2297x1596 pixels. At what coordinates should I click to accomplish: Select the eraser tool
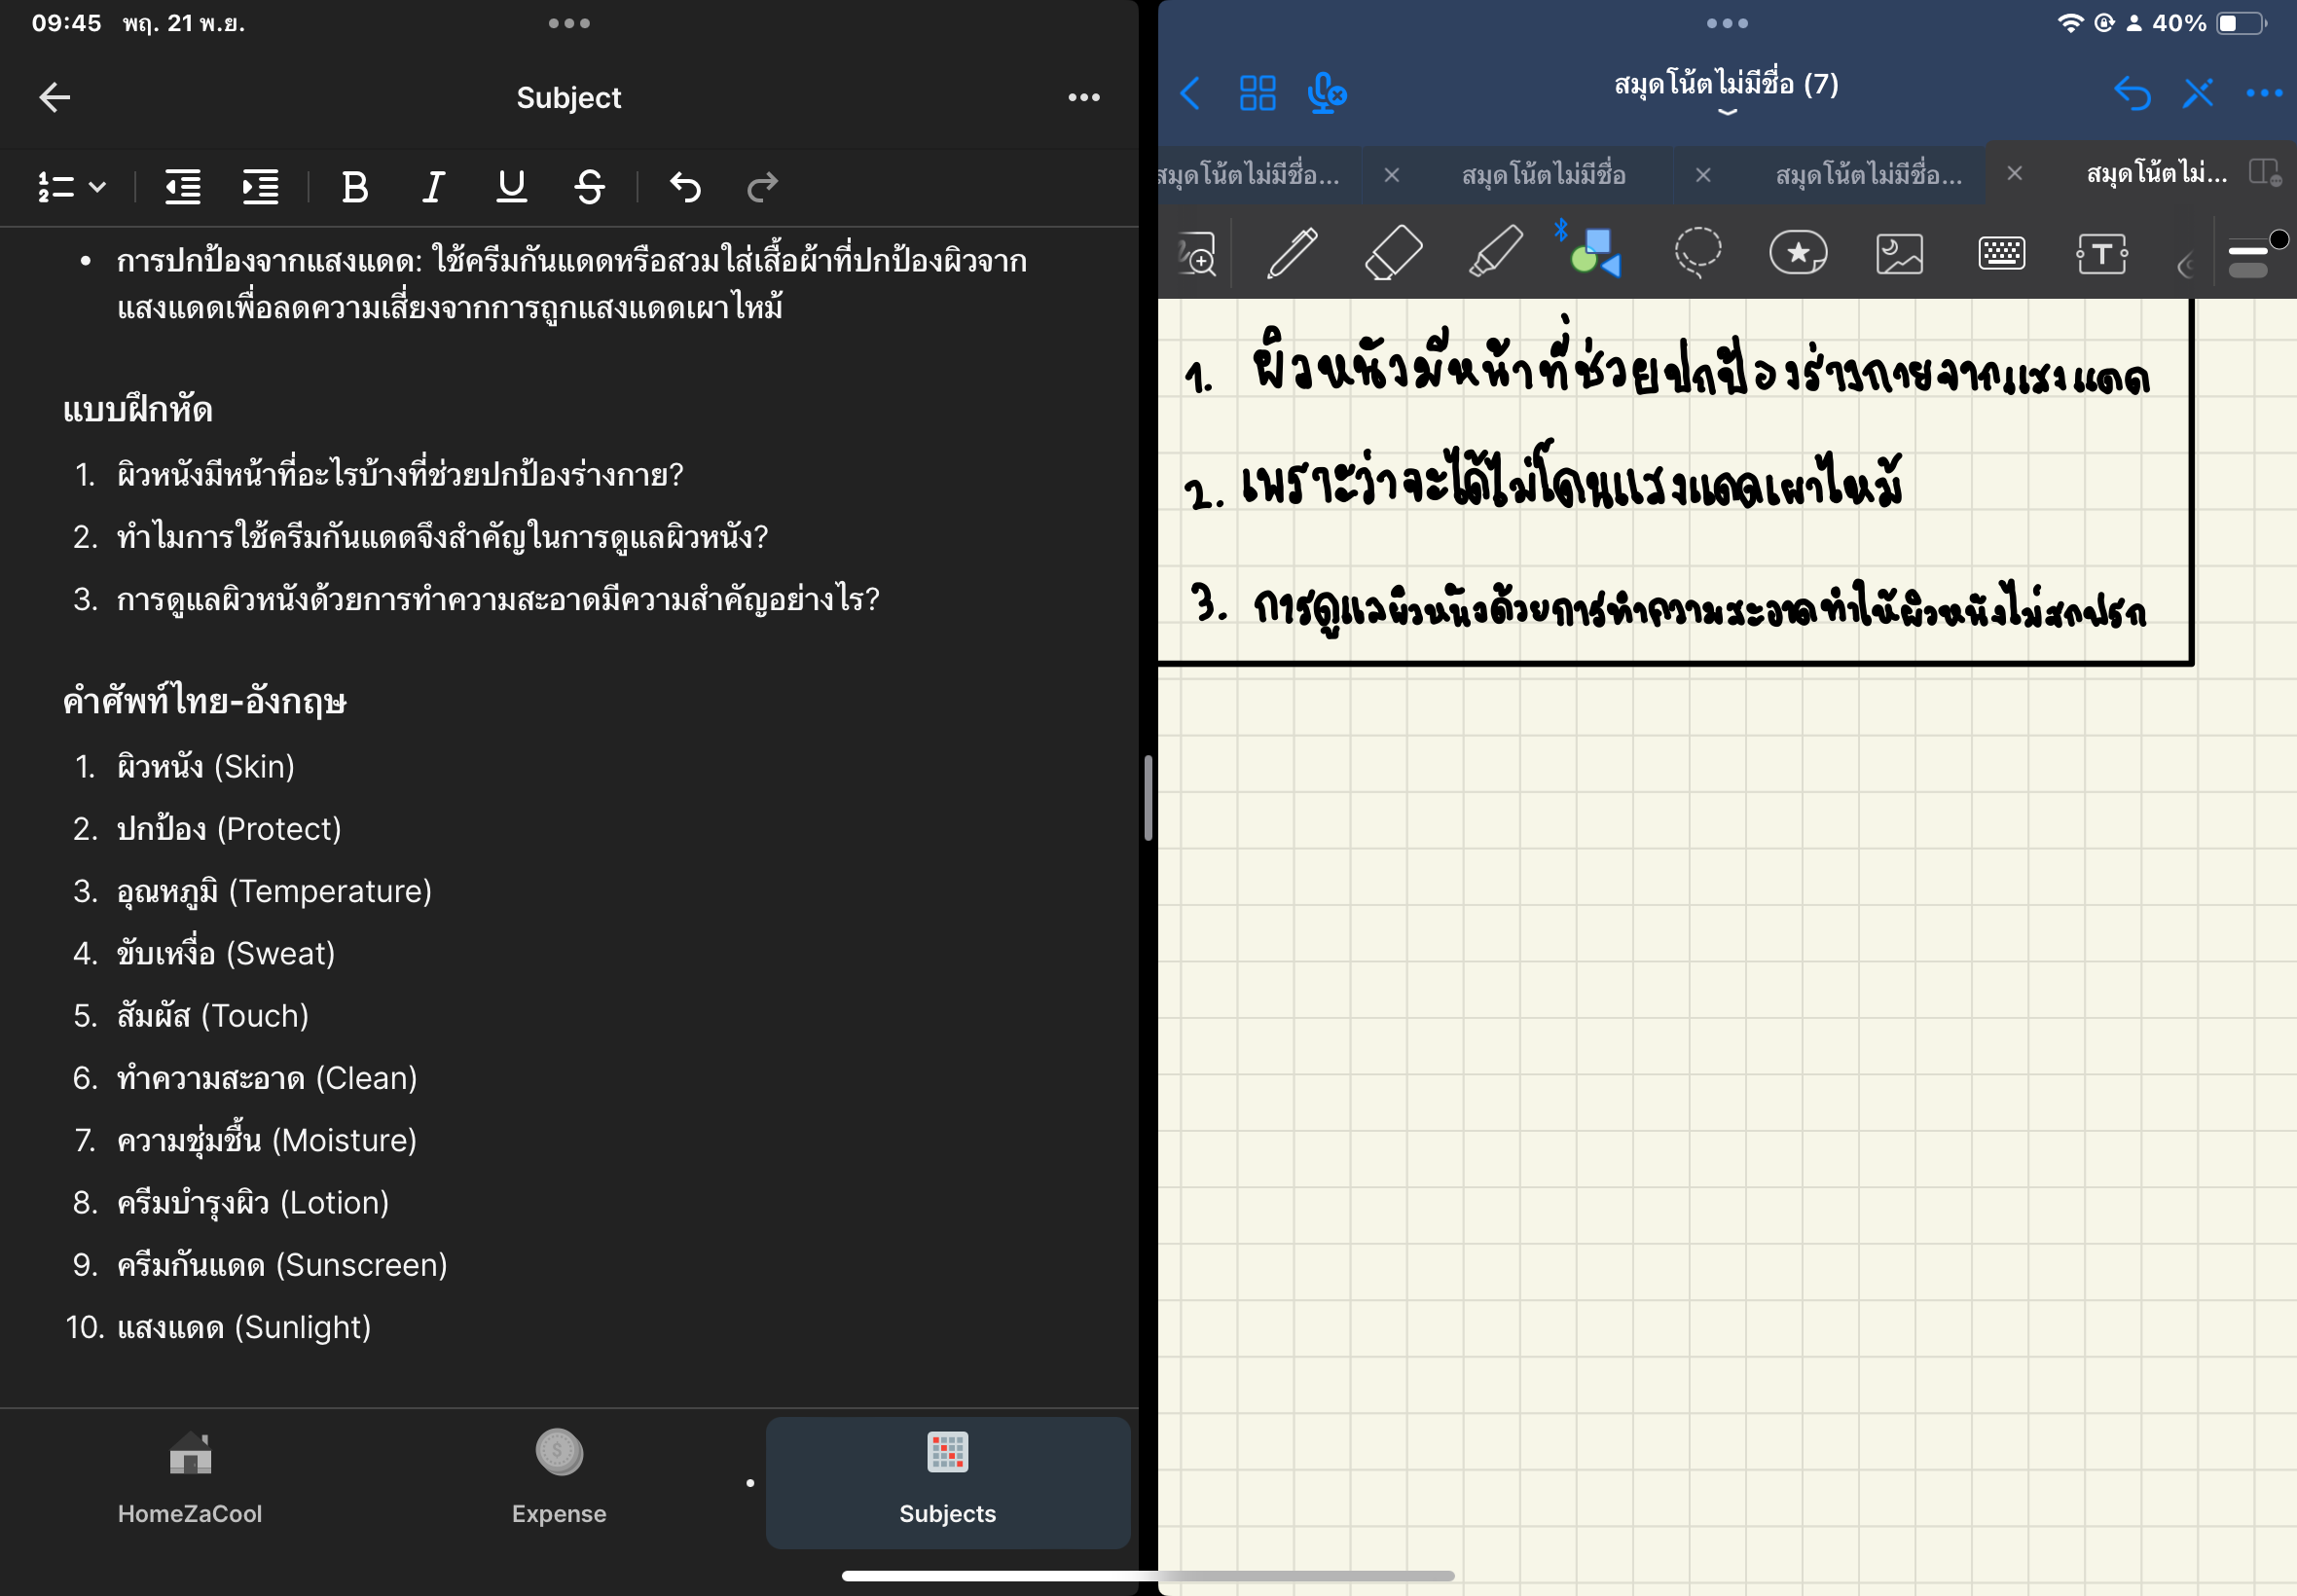1393,253
